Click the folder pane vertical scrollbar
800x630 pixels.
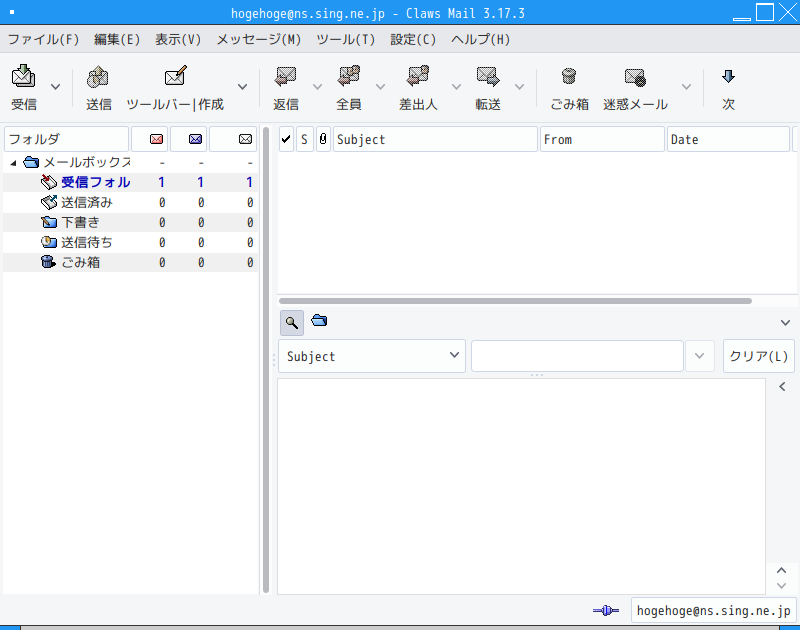(x=266, y=360)
